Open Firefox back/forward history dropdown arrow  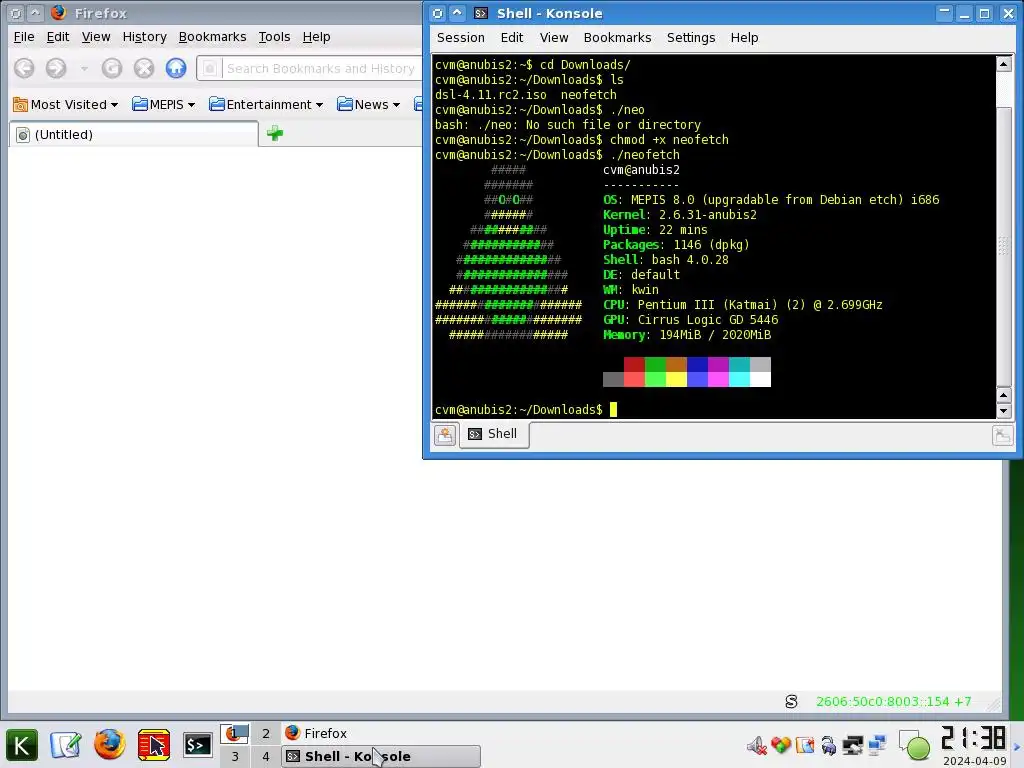coord(84,69)
